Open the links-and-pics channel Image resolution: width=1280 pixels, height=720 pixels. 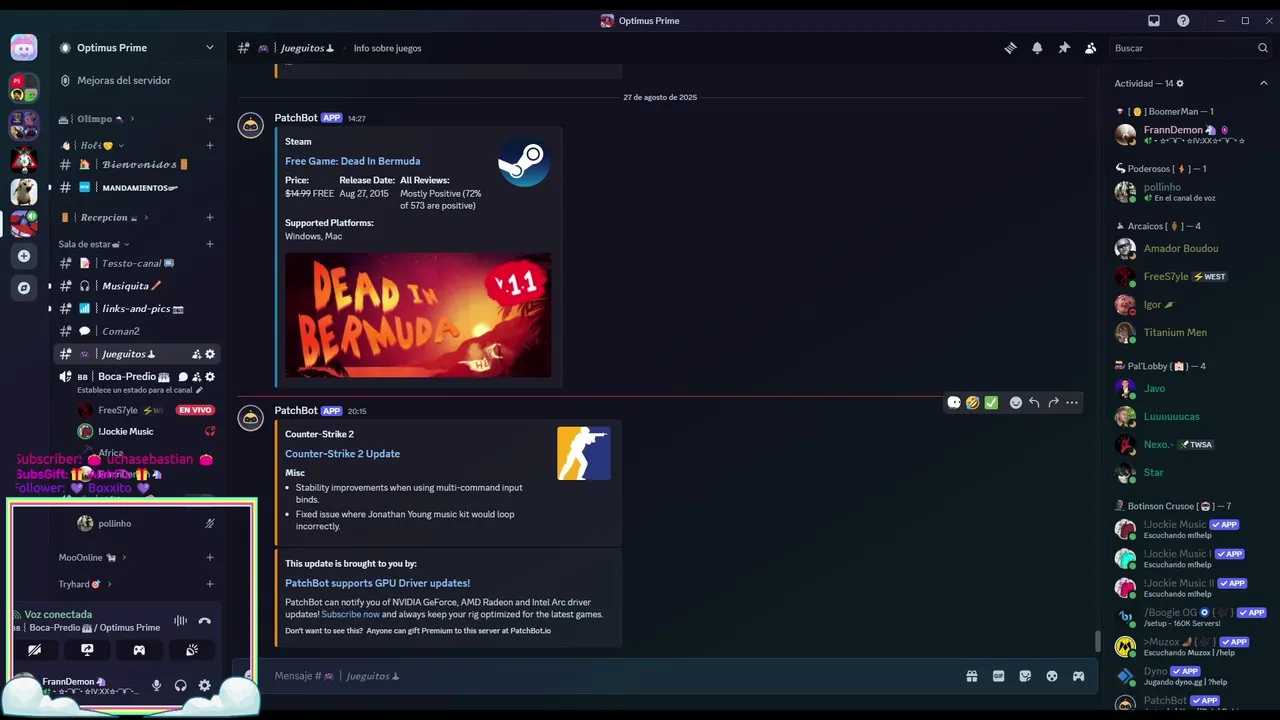(x=136, y=308)
